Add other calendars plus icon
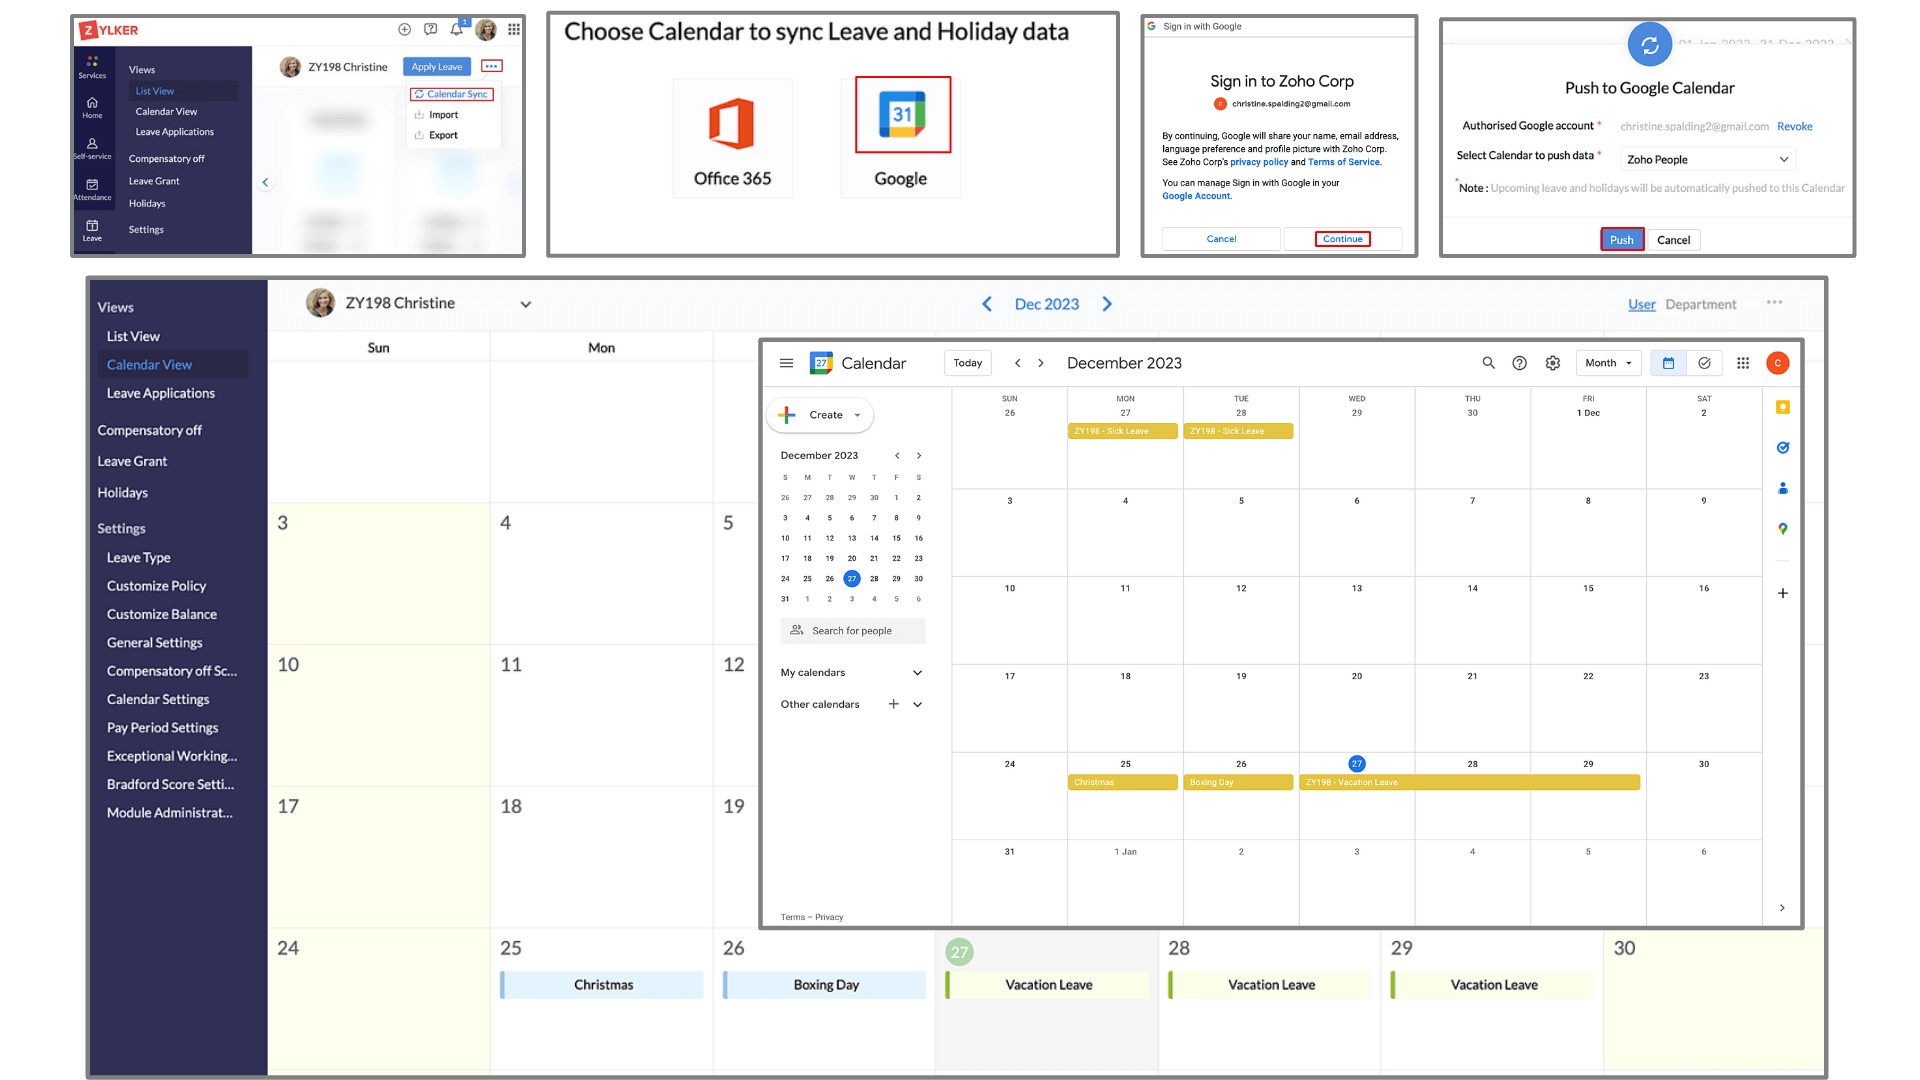This screenshot has width=1920, height=1080. tap(893, 704)
